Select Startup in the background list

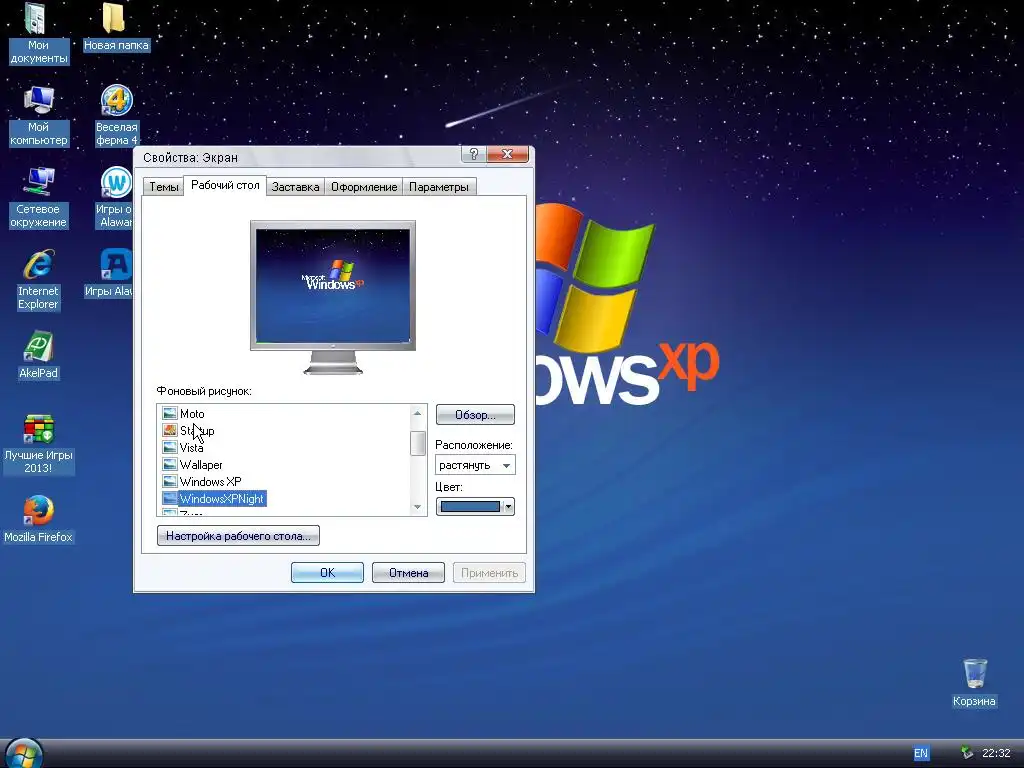click(197, 430)
